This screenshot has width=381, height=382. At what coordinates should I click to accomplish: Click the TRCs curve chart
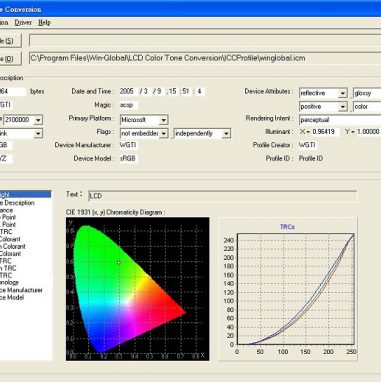pos(288,289)
